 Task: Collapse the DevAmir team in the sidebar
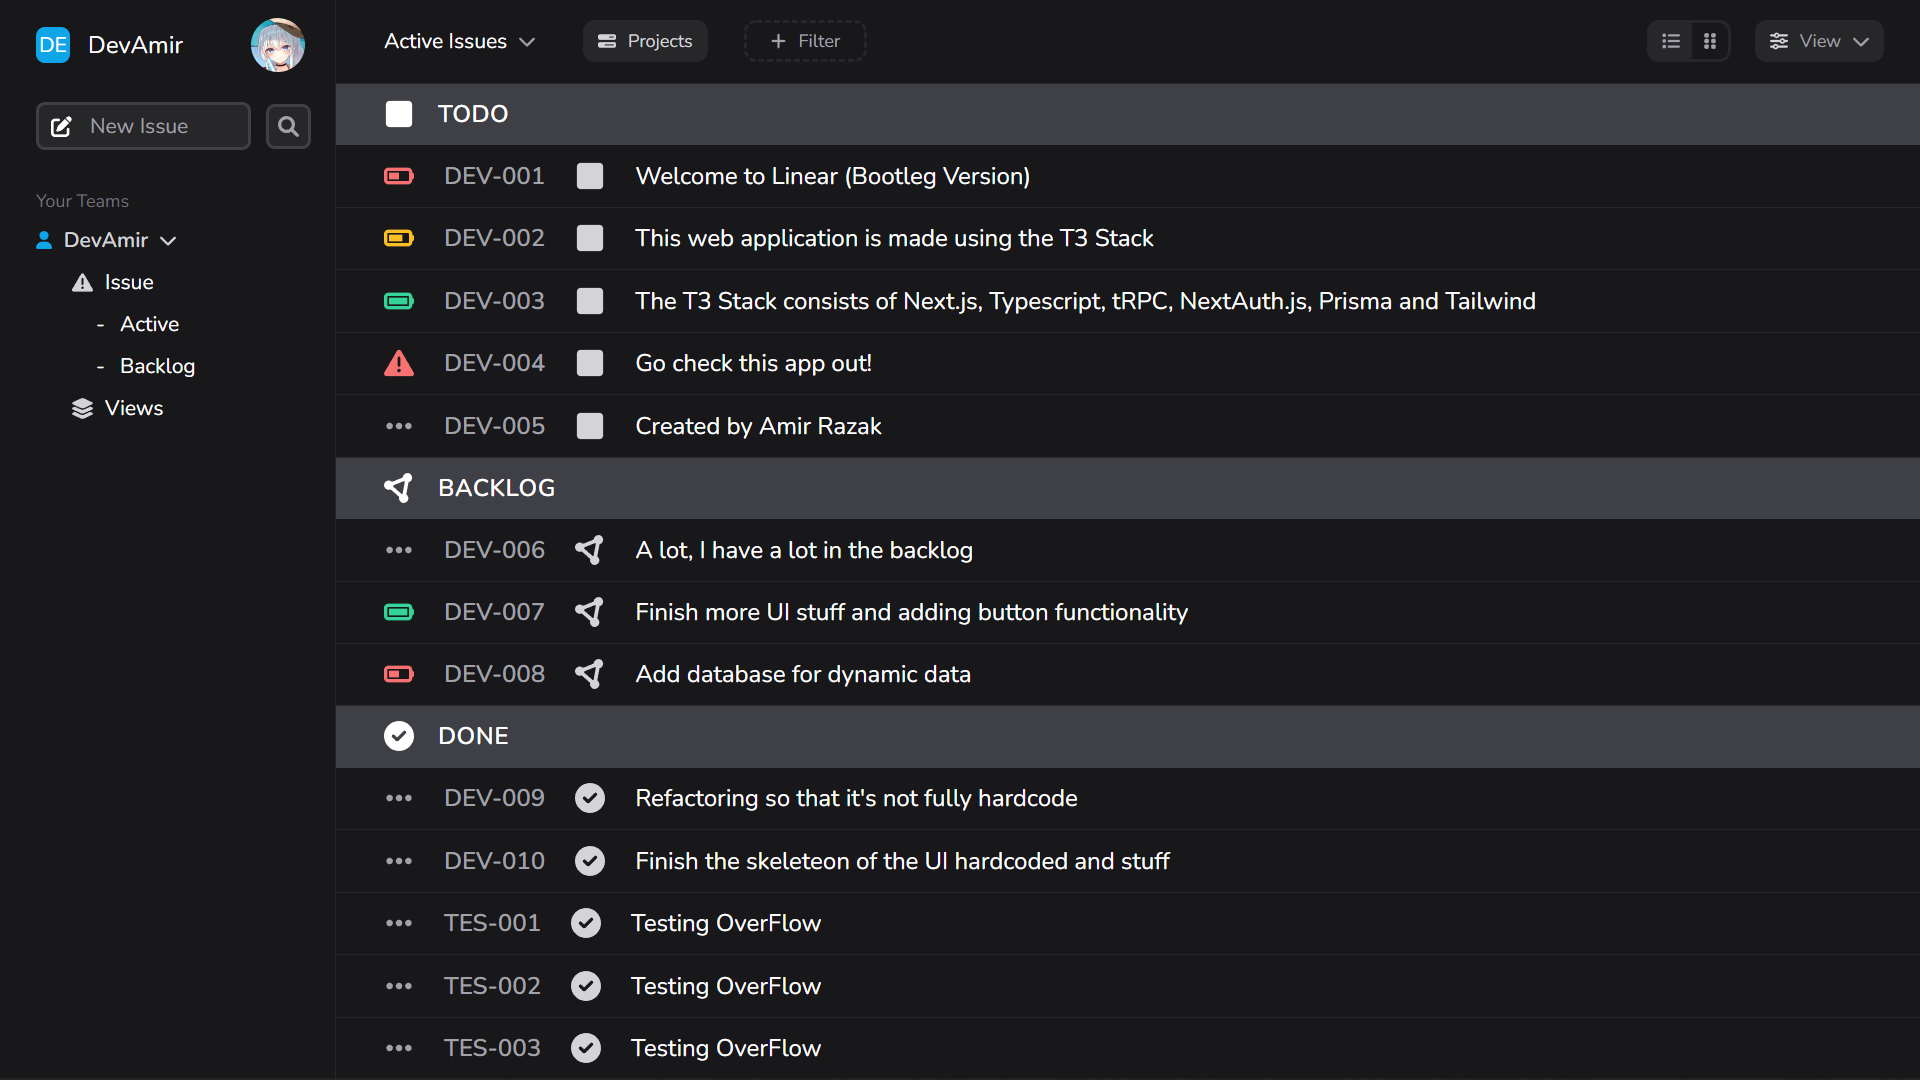pos(169,240)
